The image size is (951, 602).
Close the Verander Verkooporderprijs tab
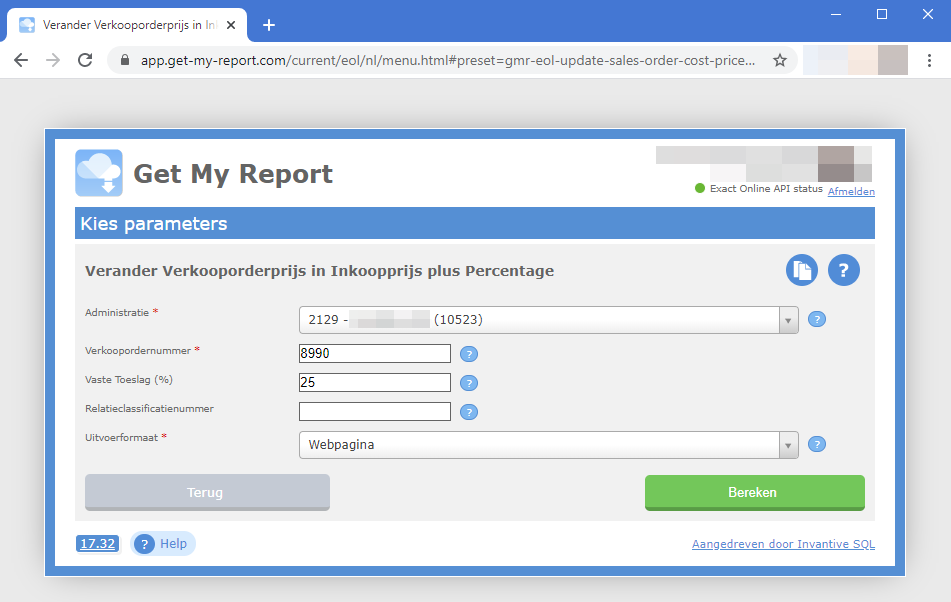231,25
